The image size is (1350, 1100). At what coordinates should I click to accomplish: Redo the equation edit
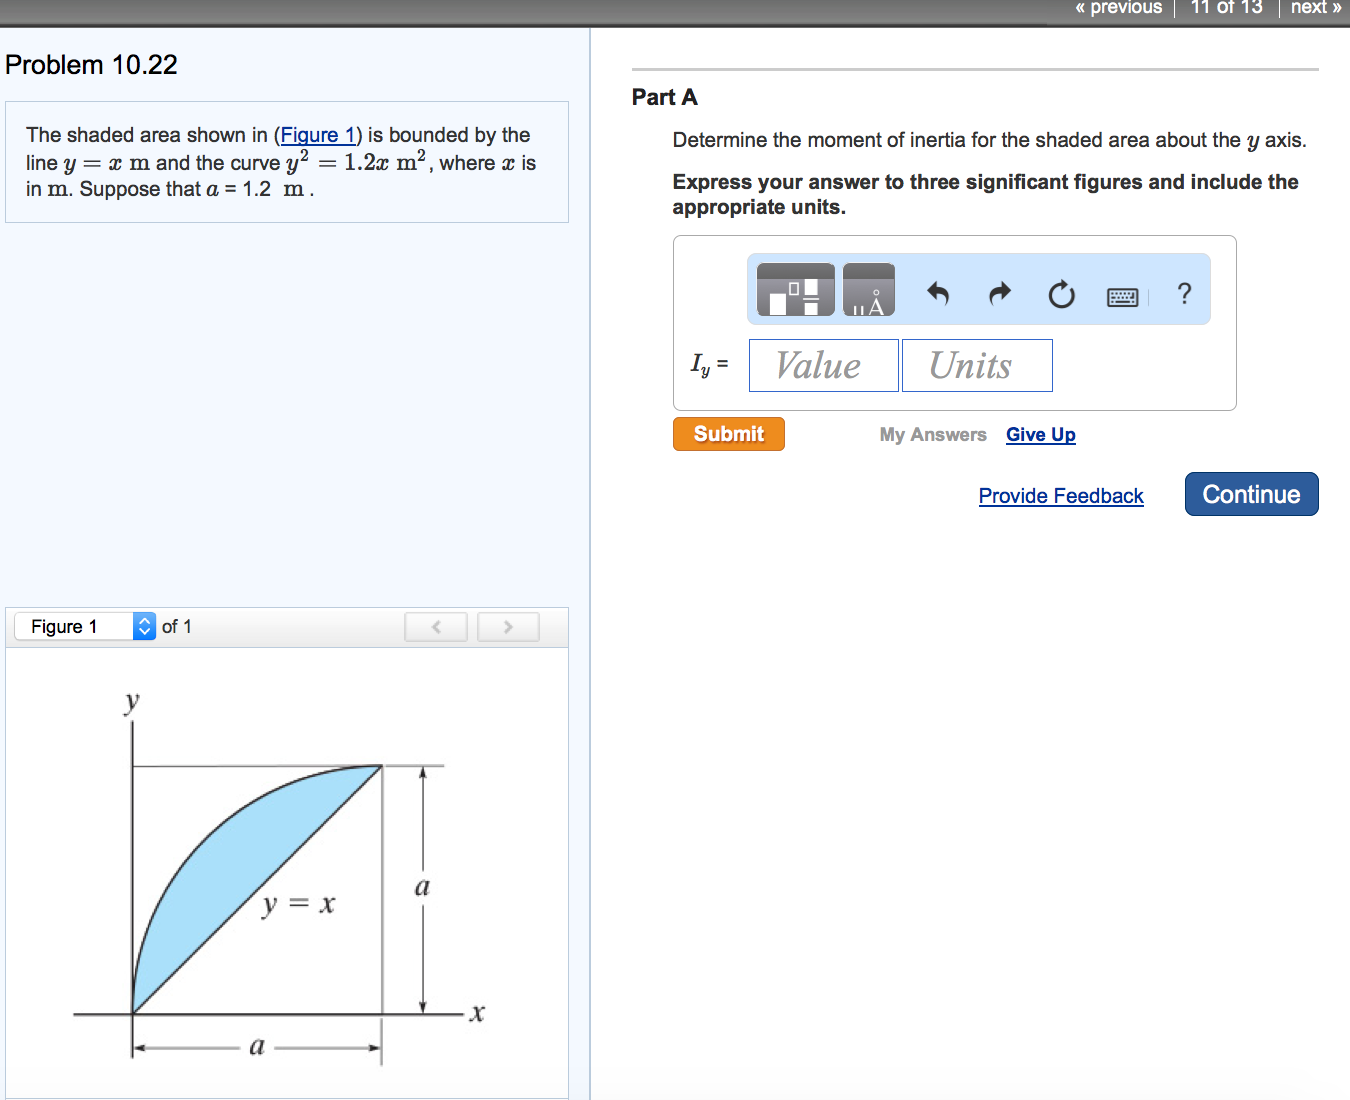pos(999,294)
